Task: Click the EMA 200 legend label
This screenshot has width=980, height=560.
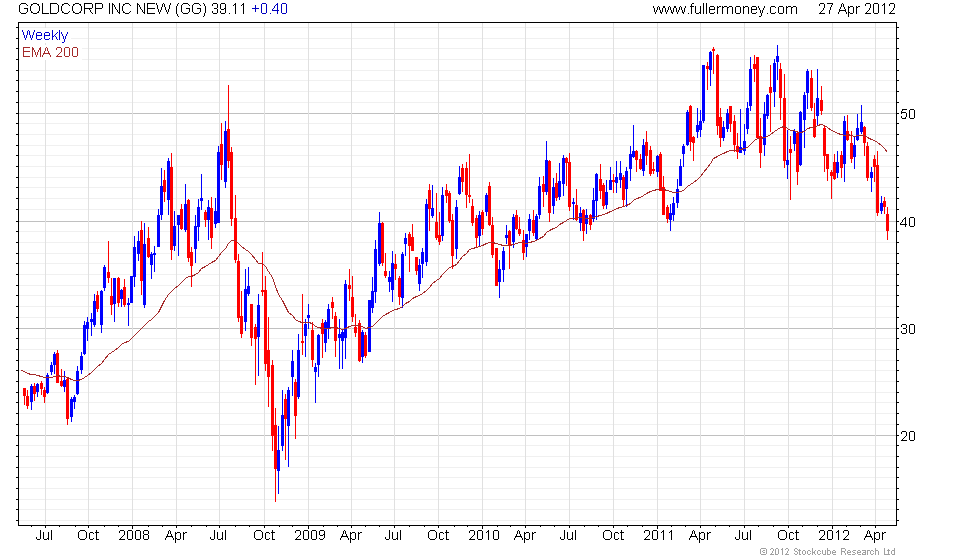Action: tap(51, 52)
